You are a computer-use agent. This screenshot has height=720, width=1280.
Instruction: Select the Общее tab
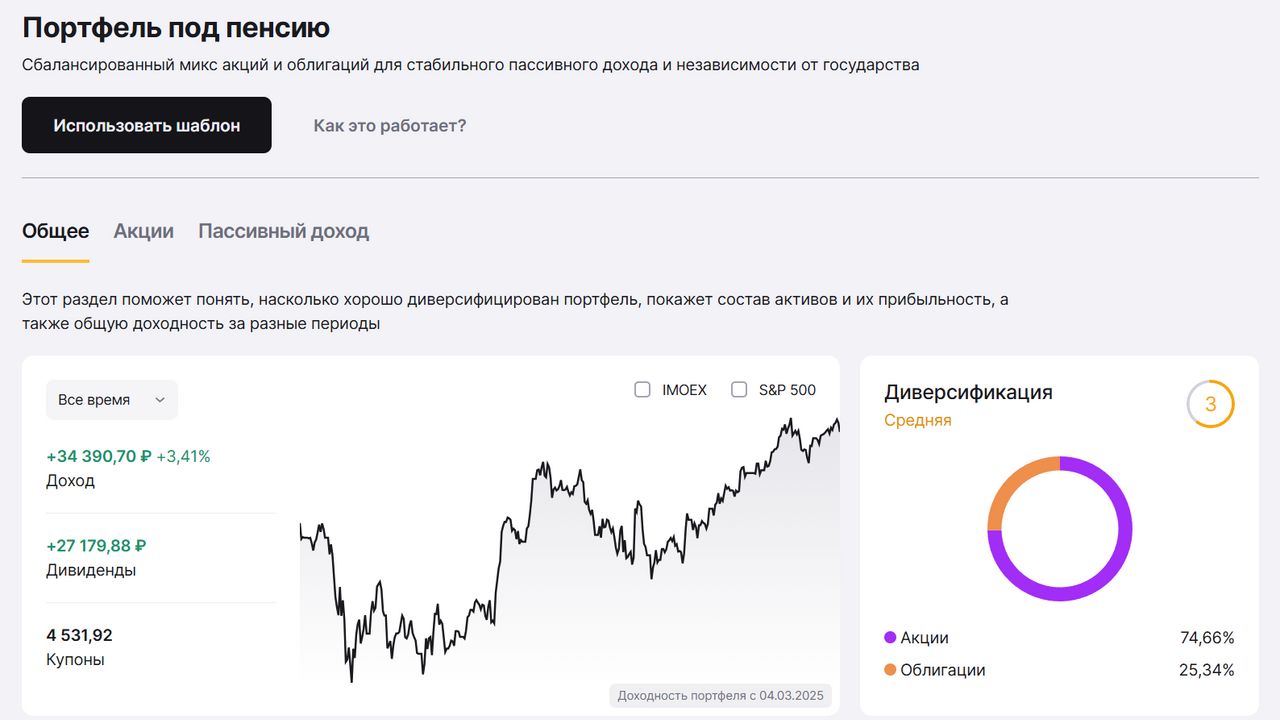click(x=55, y=231)
